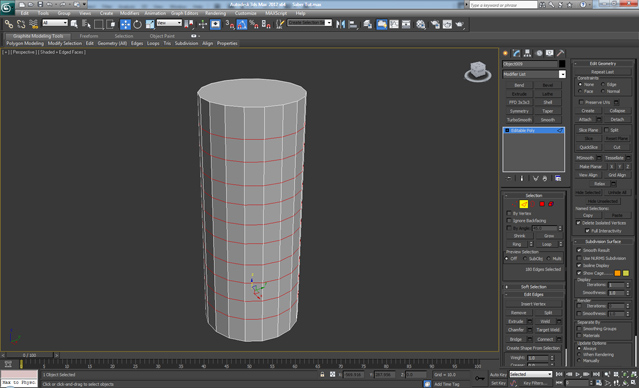Open the 3ds Max application menu logo

pos(7,8)
